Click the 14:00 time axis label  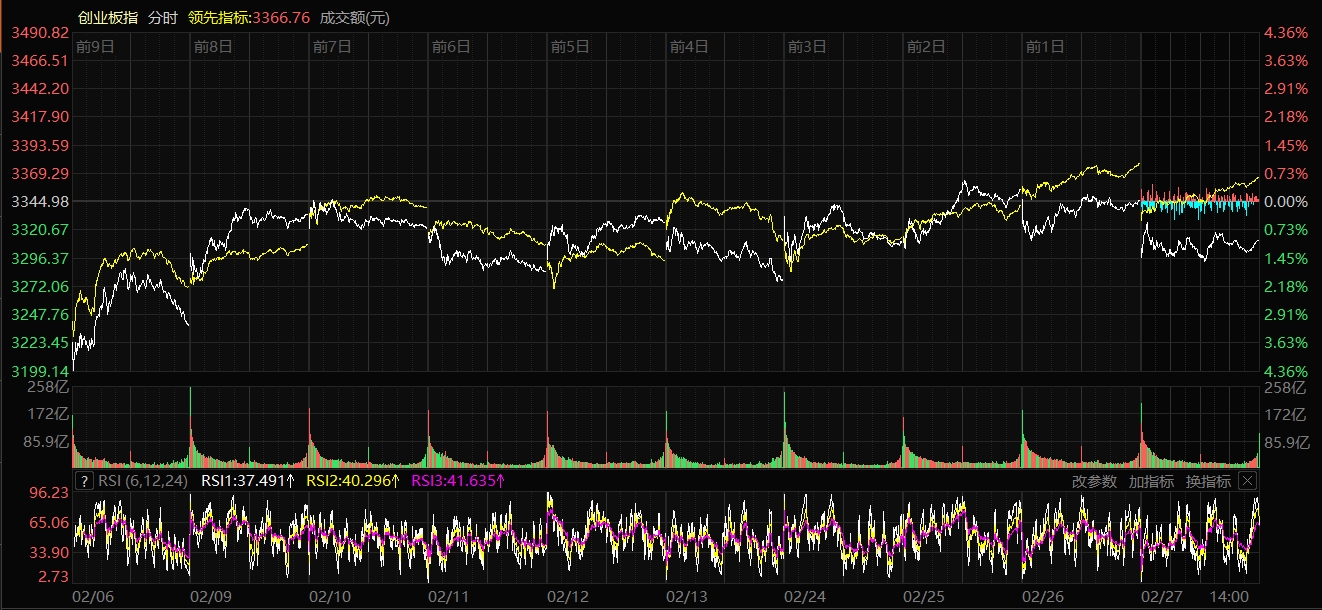(1229, 596)
